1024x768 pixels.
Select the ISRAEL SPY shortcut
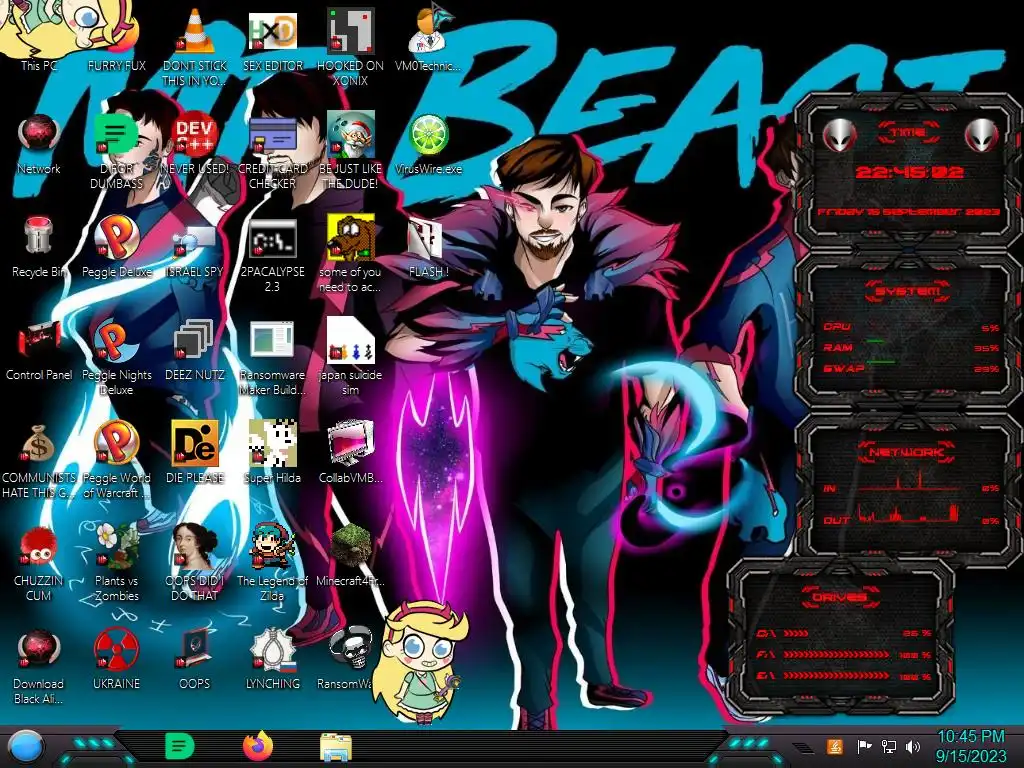tap(195, 240)
